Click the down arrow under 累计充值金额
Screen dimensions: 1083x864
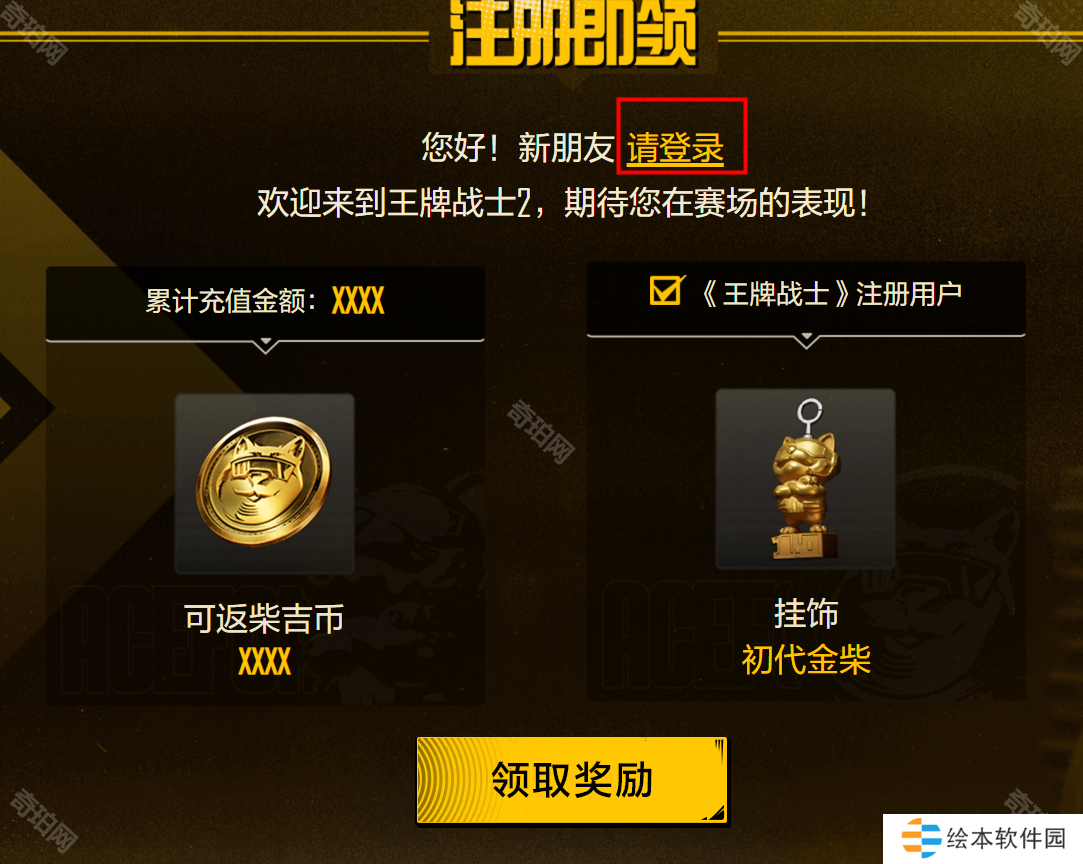(266, 345)
